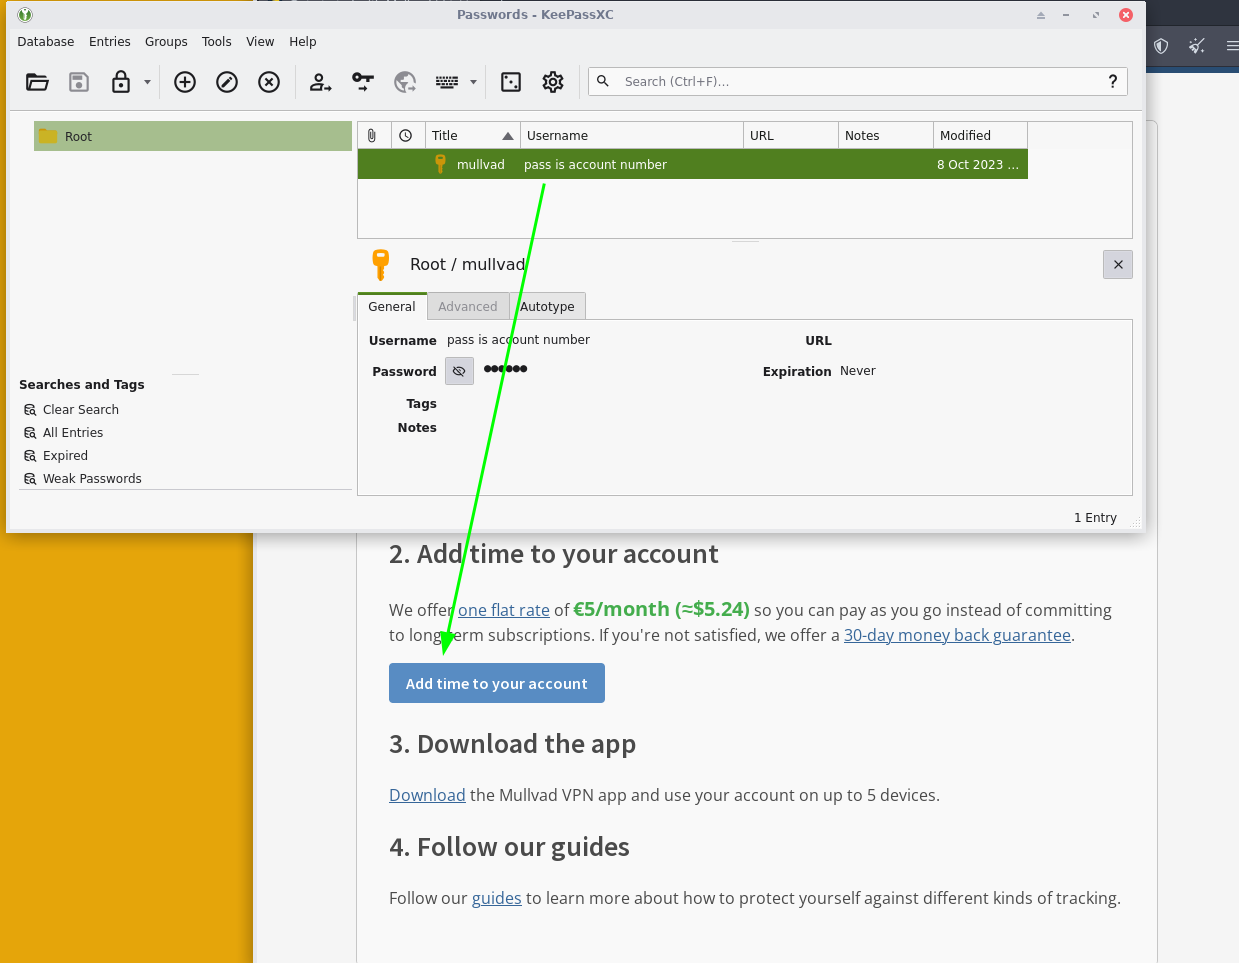Click the large key icon beside Root / mullvad
The width and height of the screenshot is (1239, 963).
(x=381, y=265)
